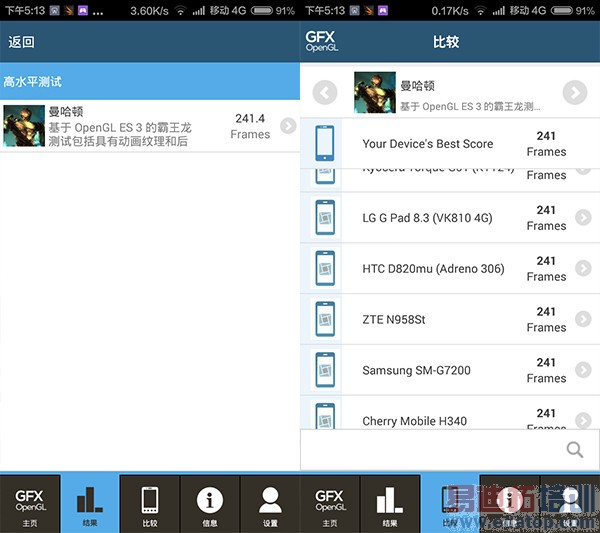
Task: Tap GFX OpenGL logo in right screen header
Action: click(x=321, y=41)
